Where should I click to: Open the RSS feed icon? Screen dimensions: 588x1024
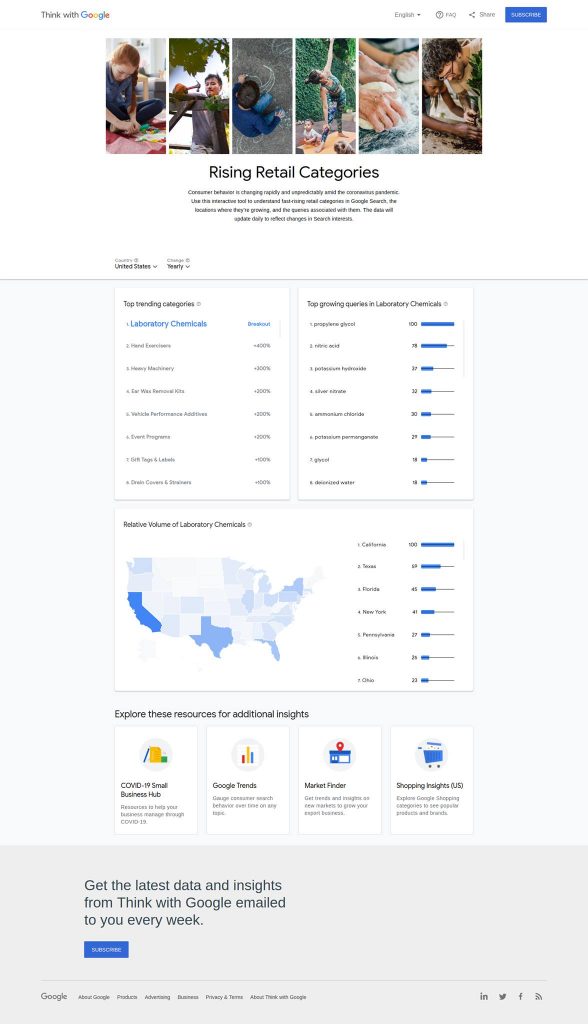(538, 997)
